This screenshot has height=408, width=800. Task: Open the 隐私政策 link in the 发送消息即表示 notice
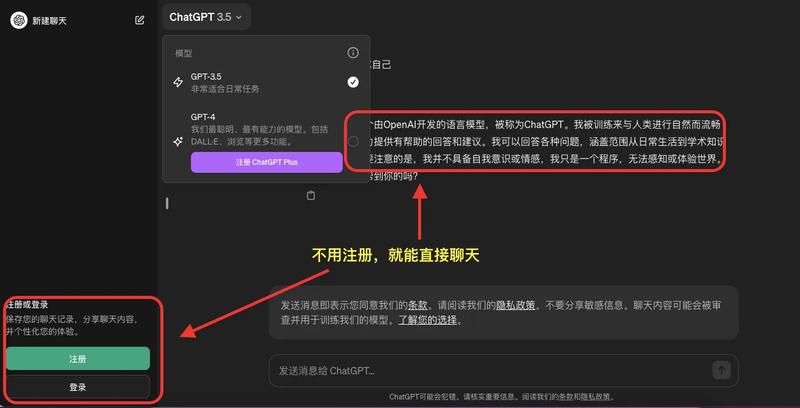pyautogui.click(x=515, y=305)
